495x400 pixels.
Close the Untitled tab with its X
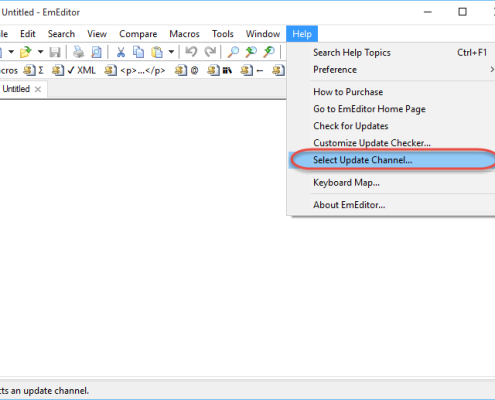tap(38, 89)
